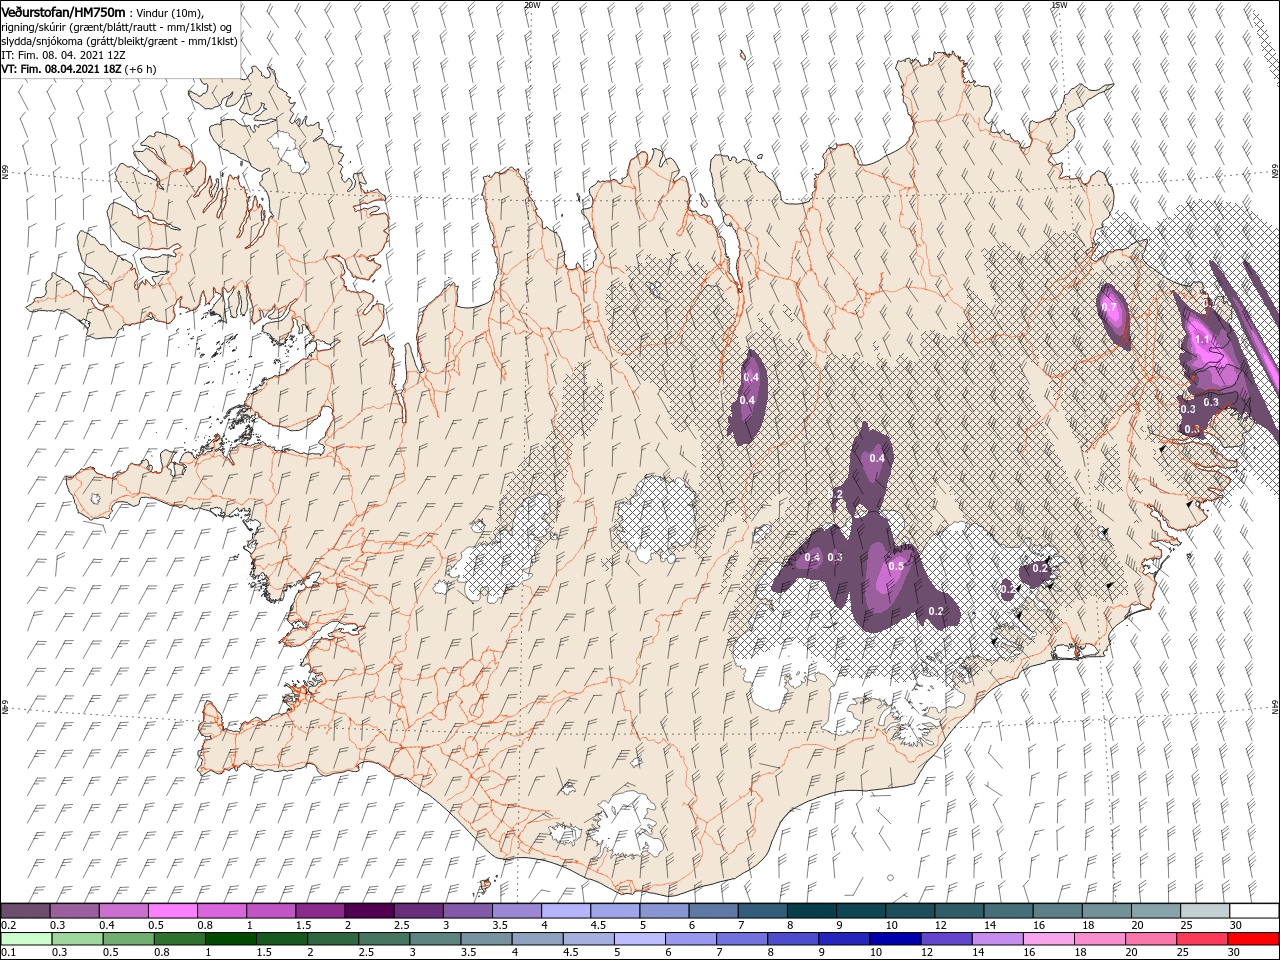Pick the white snow swatch labelled 30
Viewport: 1280px width, 960px height.
point(1253,911)
